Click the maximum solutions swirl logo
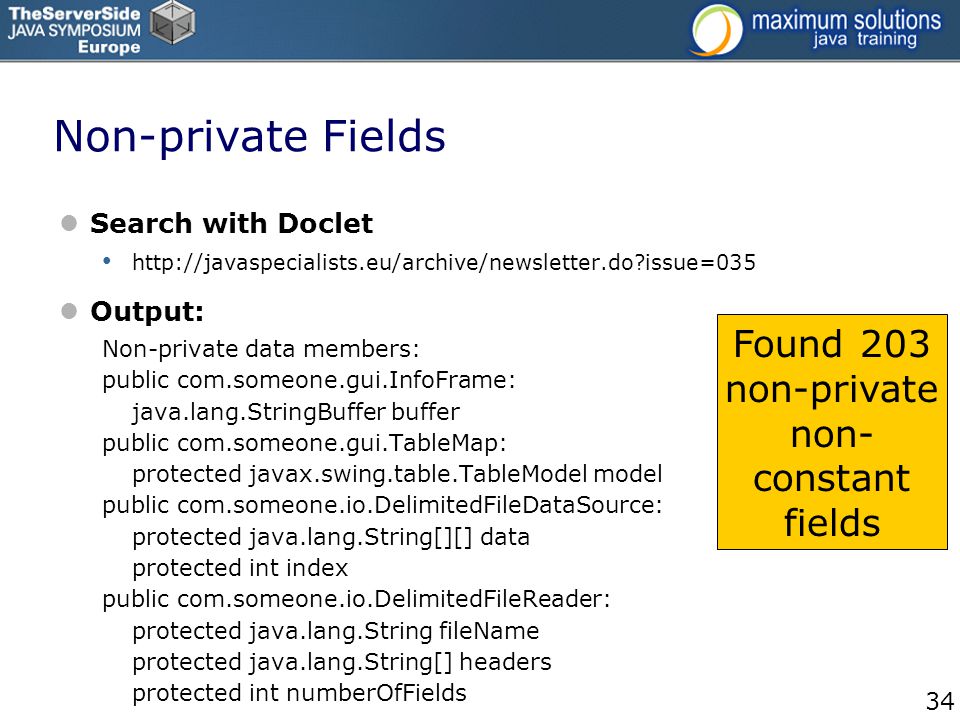The height and width of the screenshot is (720, 960). click(716, 30)
